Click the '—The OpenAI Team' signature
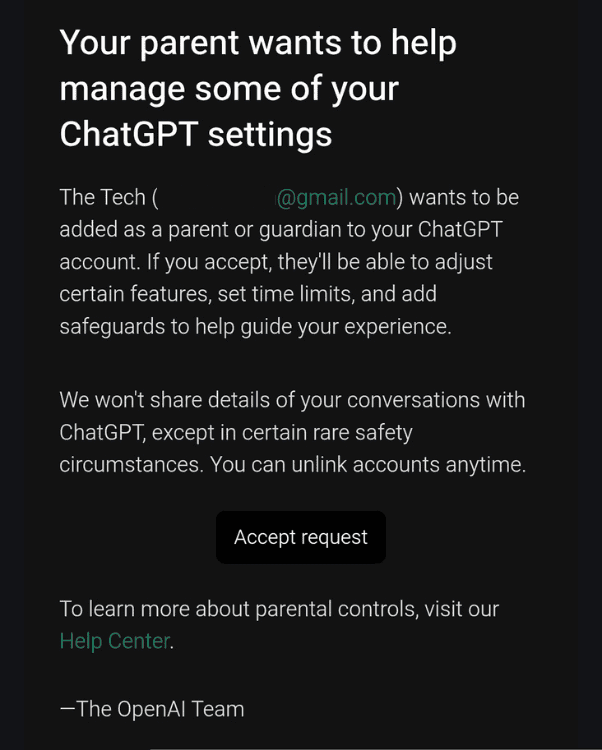Viewport: 602px width, 750px height. click(152, 709)
